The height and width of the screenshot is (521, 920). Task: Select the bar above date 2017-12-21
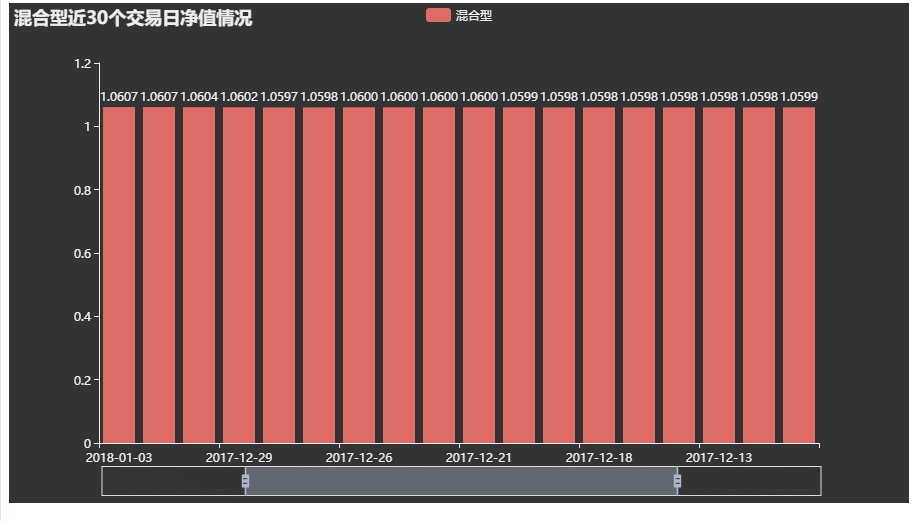pyautogui.click(x=479, y=275)
